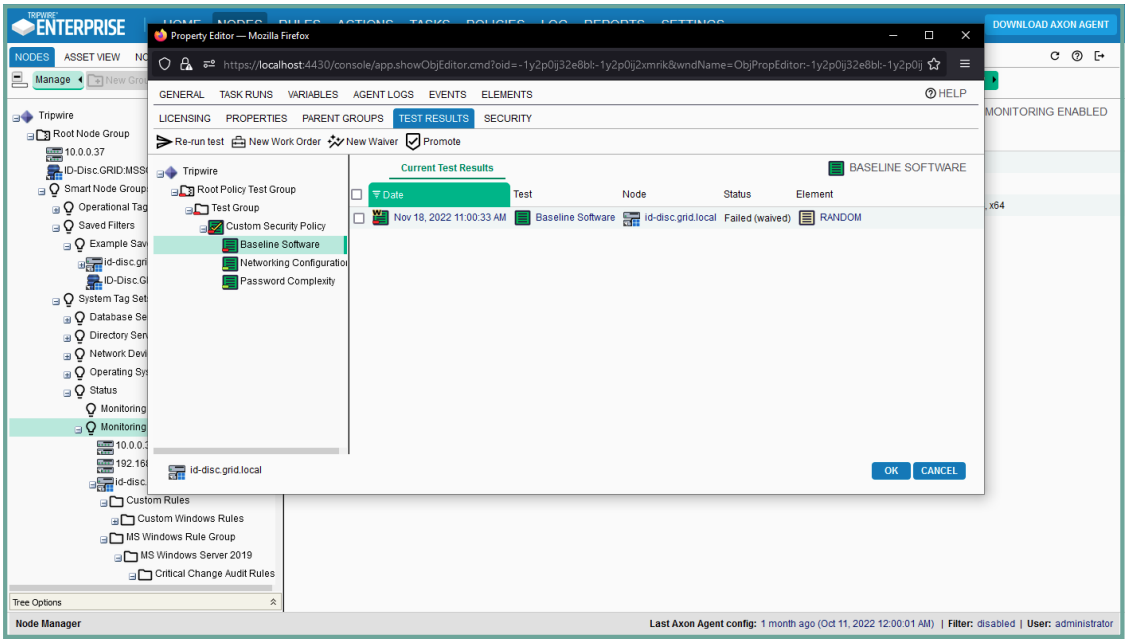Viewport: 1126px width, 639px height.
Task: Open the VARIABLES tab
Action: [313, 95]
